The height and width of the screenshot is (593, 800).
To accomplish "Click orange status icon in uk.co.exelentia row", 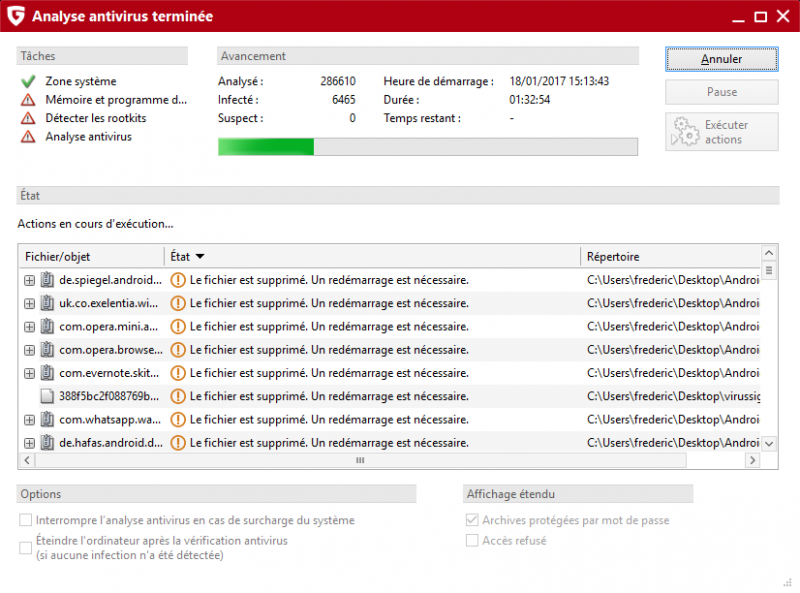I will 178,303.
